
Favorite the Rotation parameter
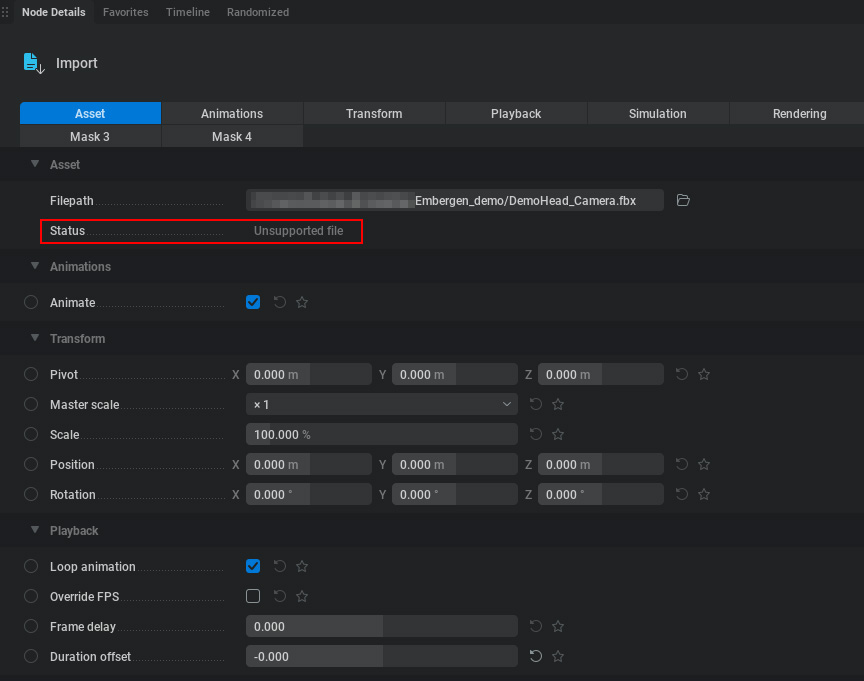[704, 495]
